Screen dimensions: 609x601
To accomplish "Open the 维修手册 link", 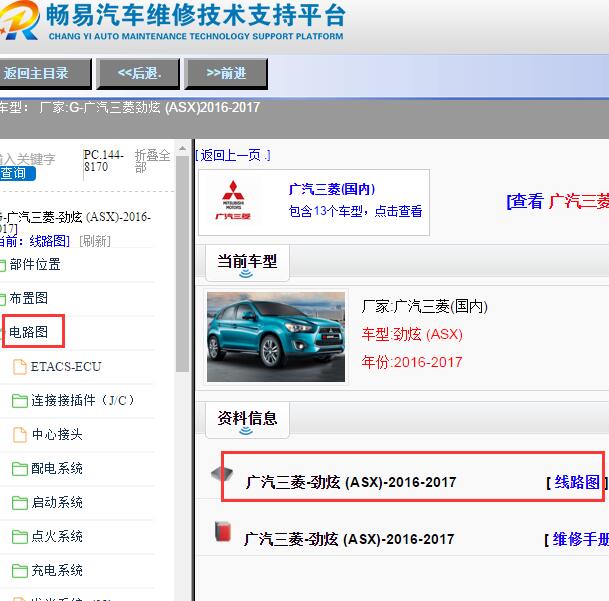I will point(581,539).
